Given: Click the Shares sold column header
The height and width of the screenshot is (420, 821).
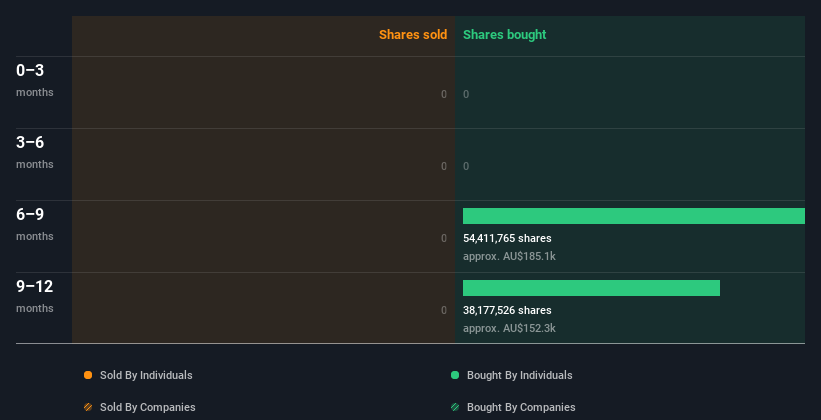Looking at the screenshot, I should pos(413,35).
